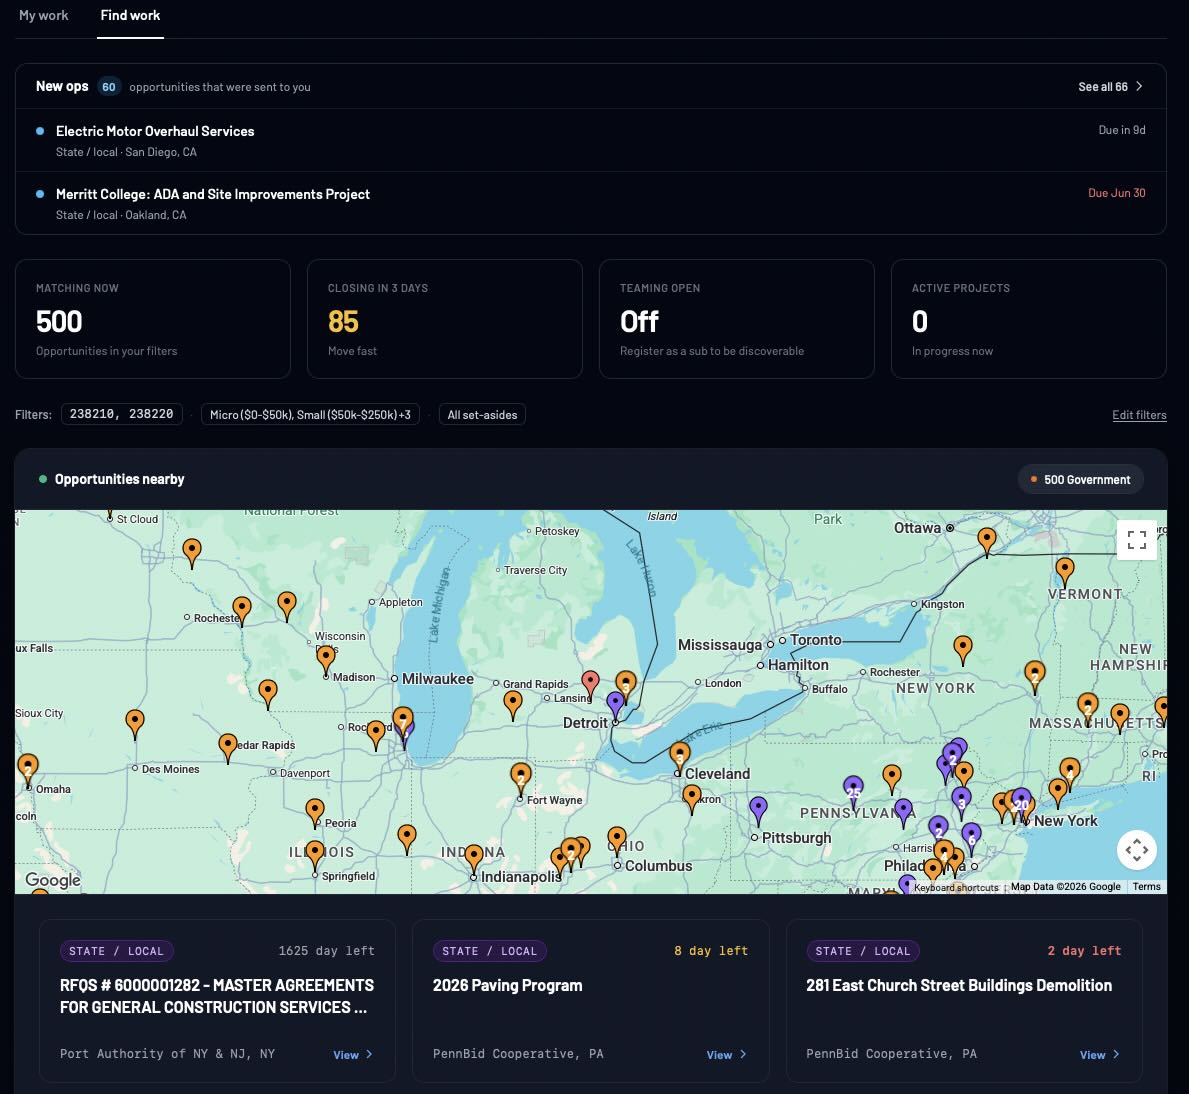The height and width of the screenshot is (1094, 1189).
Task: Open the map Terms link
Action: point(1147,886)
